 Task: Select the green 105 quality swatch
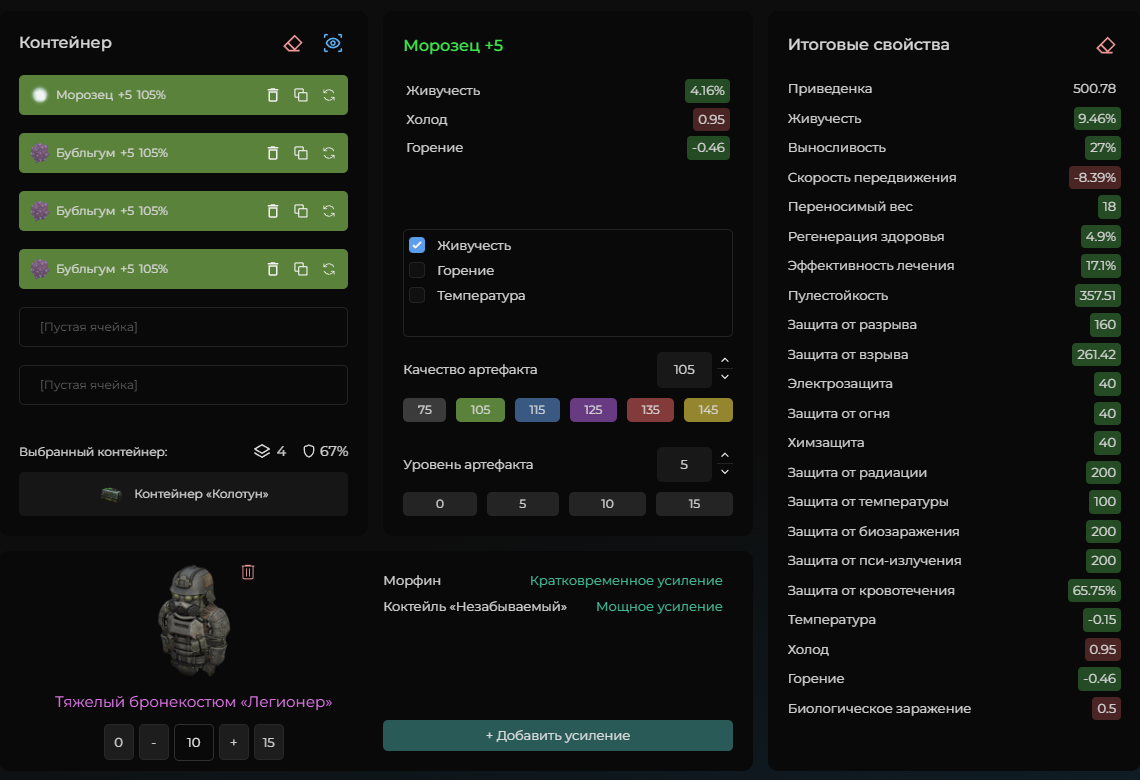click(x=480, y=410)
